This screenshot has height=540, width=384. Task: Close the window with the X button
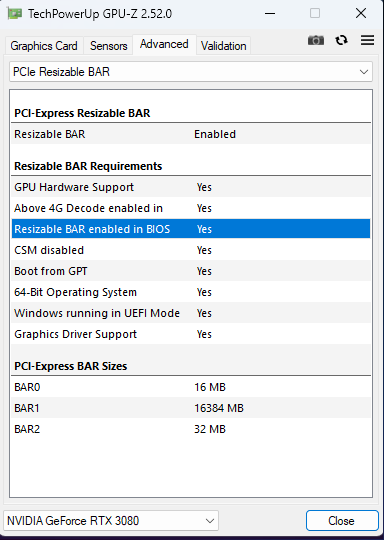pyautogui.click(x=361, y=14)
